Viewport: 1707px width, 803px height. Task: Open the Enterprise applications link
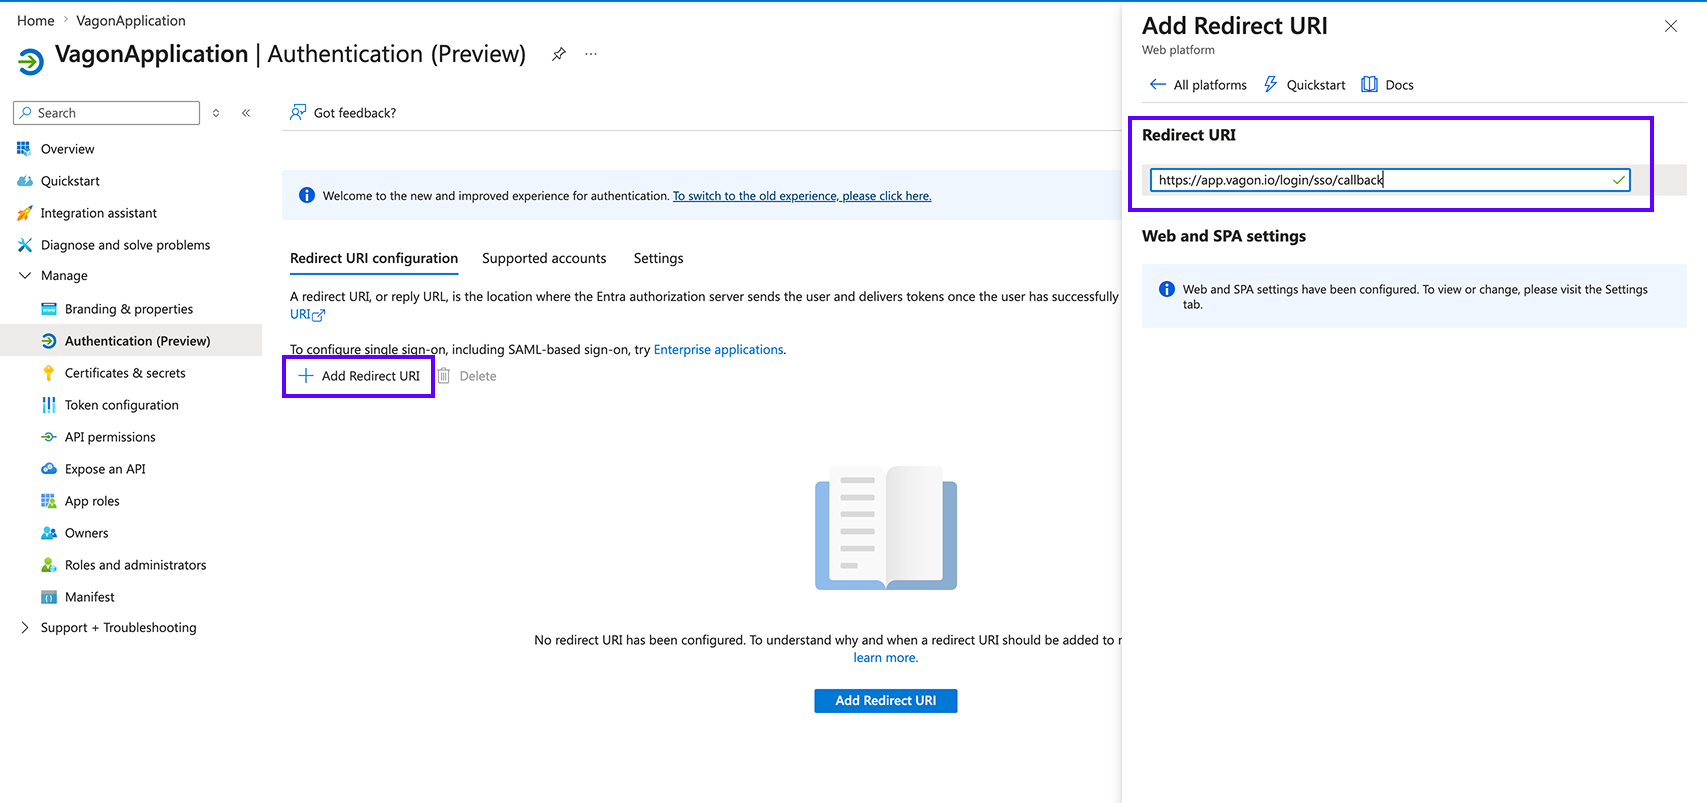click(718, 350)
